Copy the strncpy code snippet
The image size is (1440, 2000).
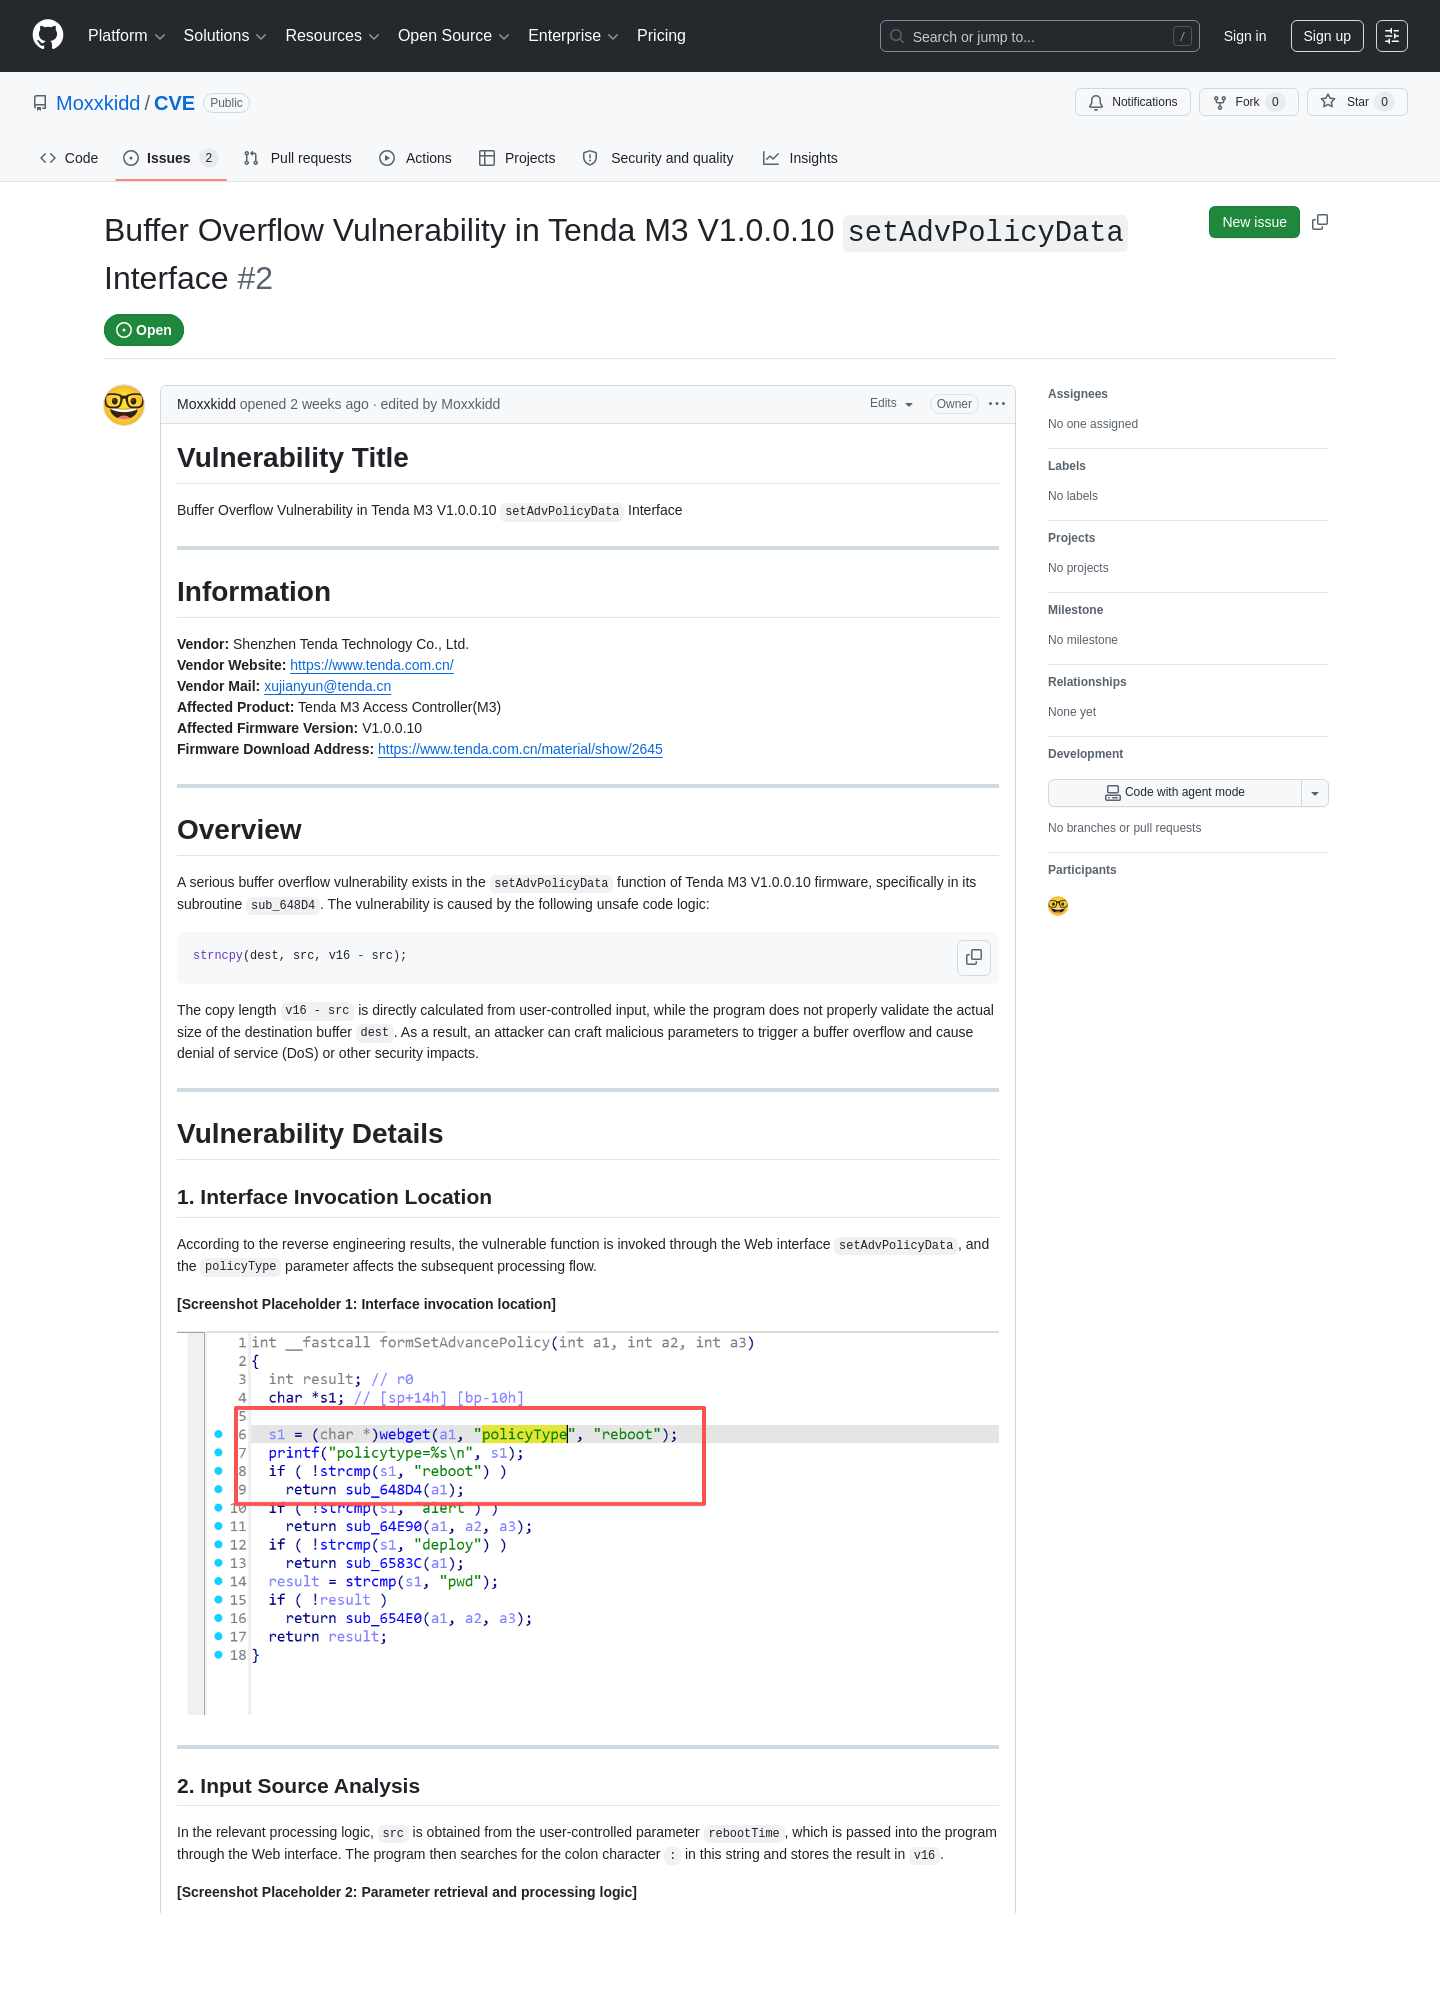pyautogui.click(x=974, y=957)
